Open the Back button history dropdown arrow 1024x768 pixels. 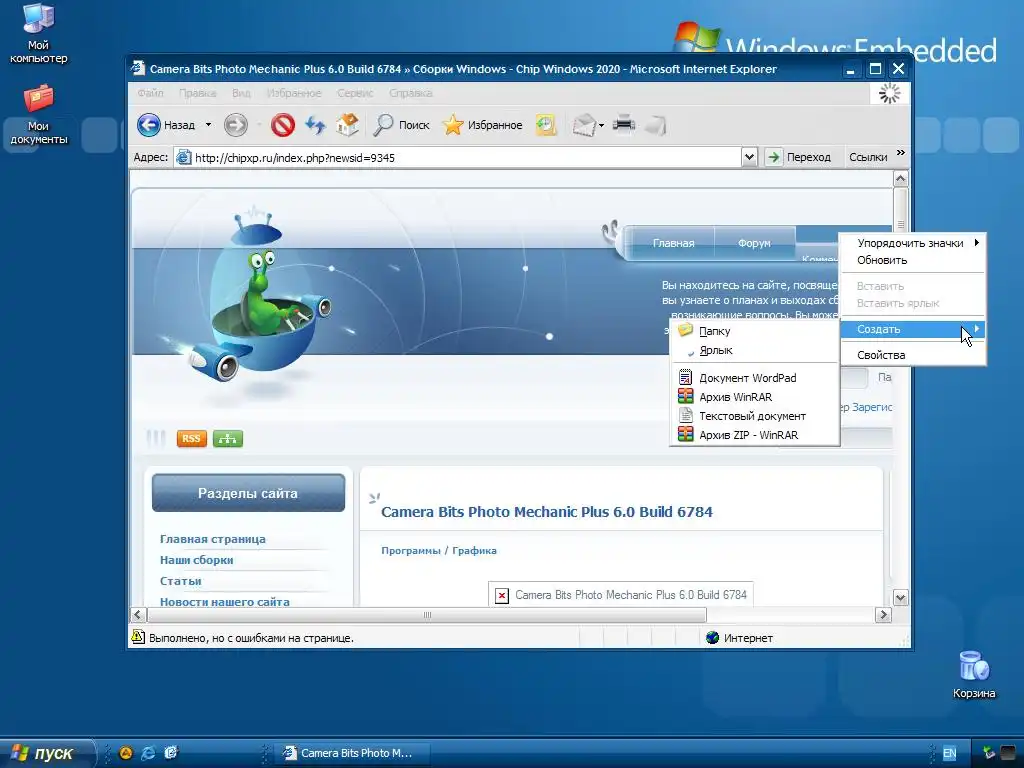pyautogui.click(x=208, y=125)
